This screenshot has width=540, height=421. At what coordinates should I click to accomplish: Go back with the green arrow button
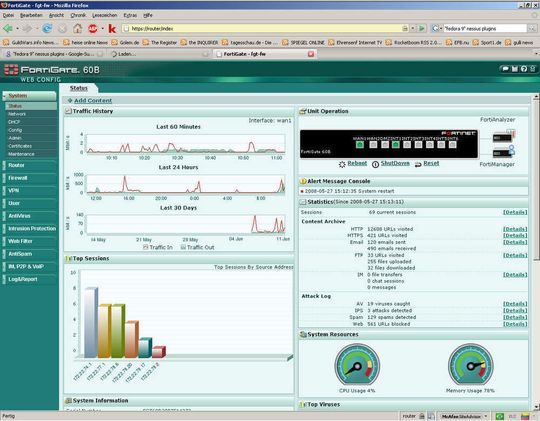[x=8, y=29]
